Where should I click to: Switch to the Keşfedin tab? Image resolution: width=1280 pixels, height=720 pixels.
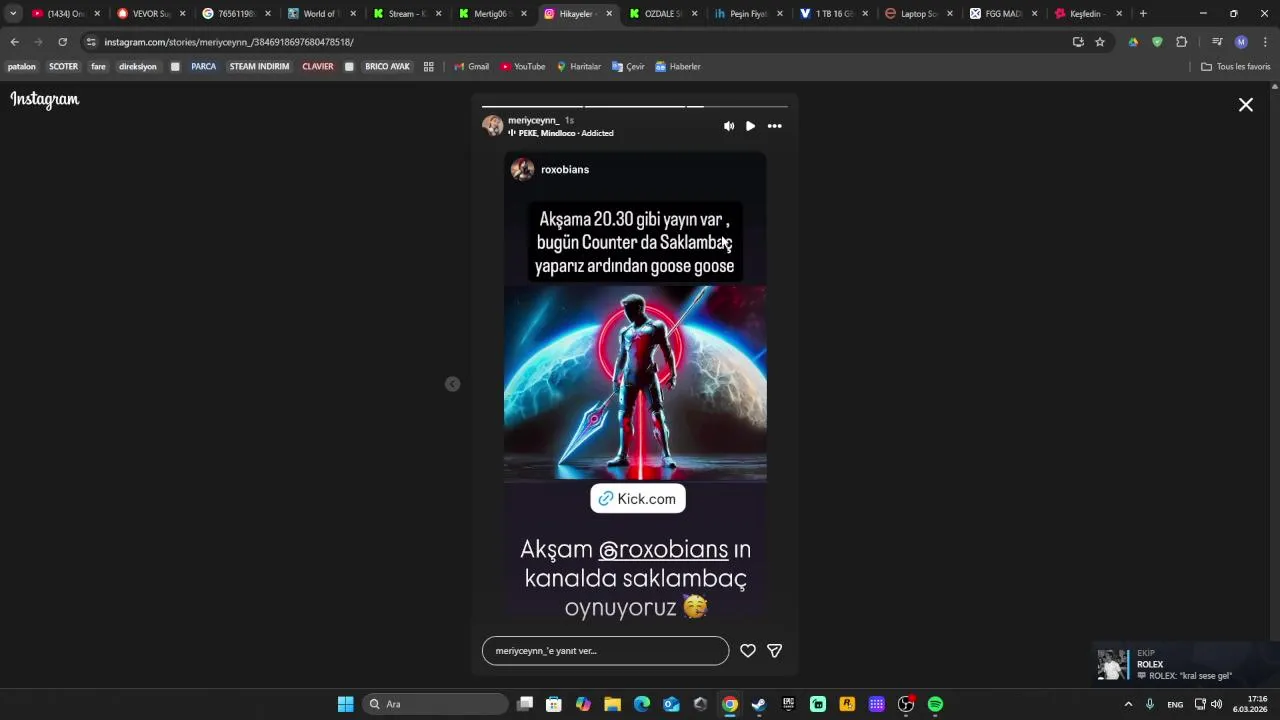tap(1089, 14)
